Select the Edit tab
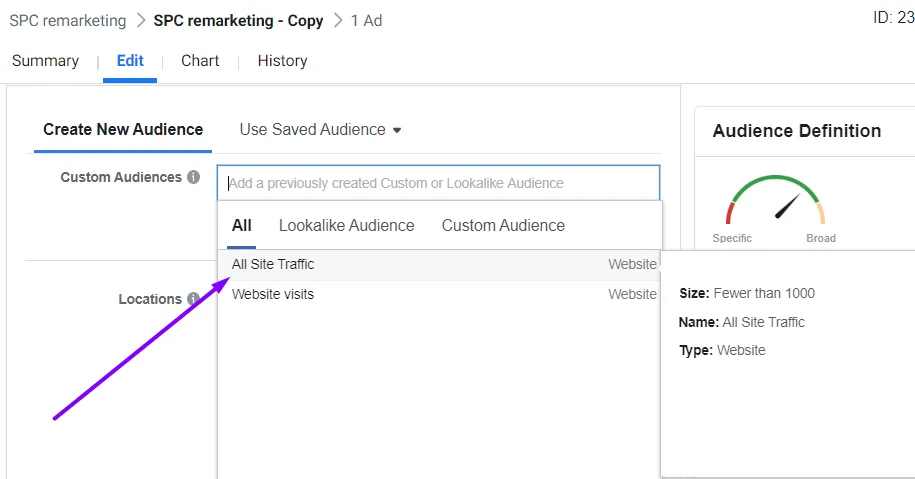Image resolution: width=915 pixels, height=479 pixels. (x=130, y=61)
